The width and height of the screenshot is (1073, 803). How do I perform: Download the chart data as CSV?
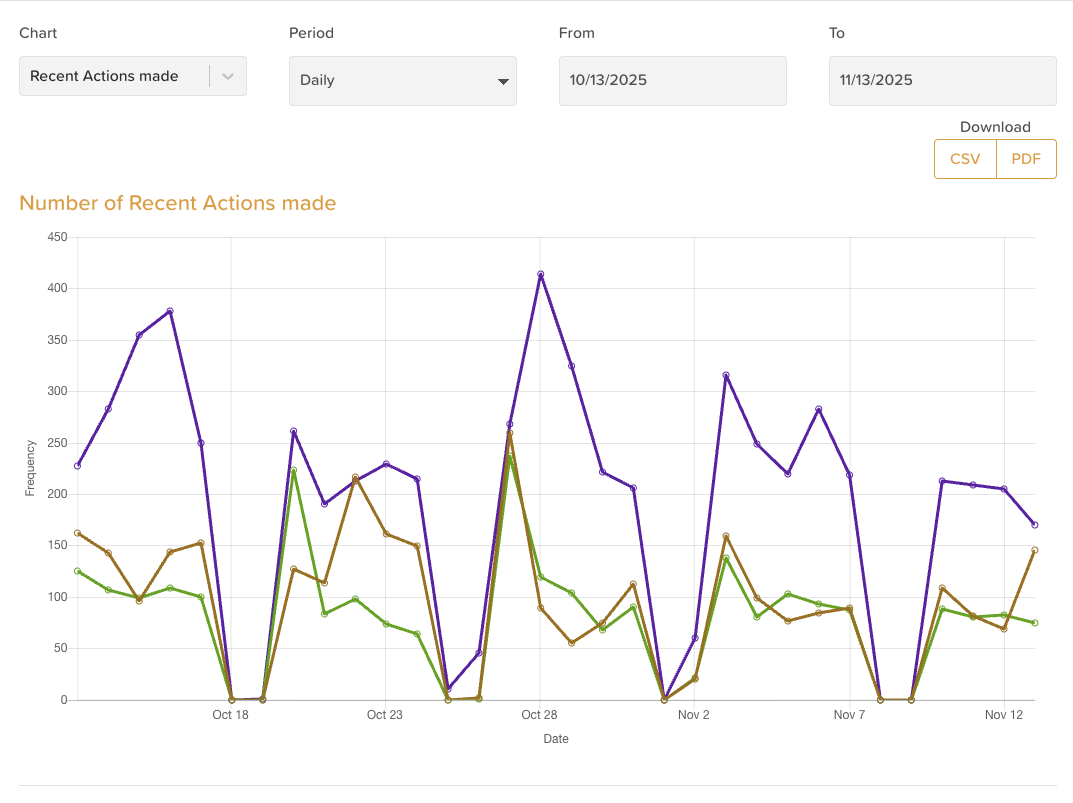[x=965, y=159]
